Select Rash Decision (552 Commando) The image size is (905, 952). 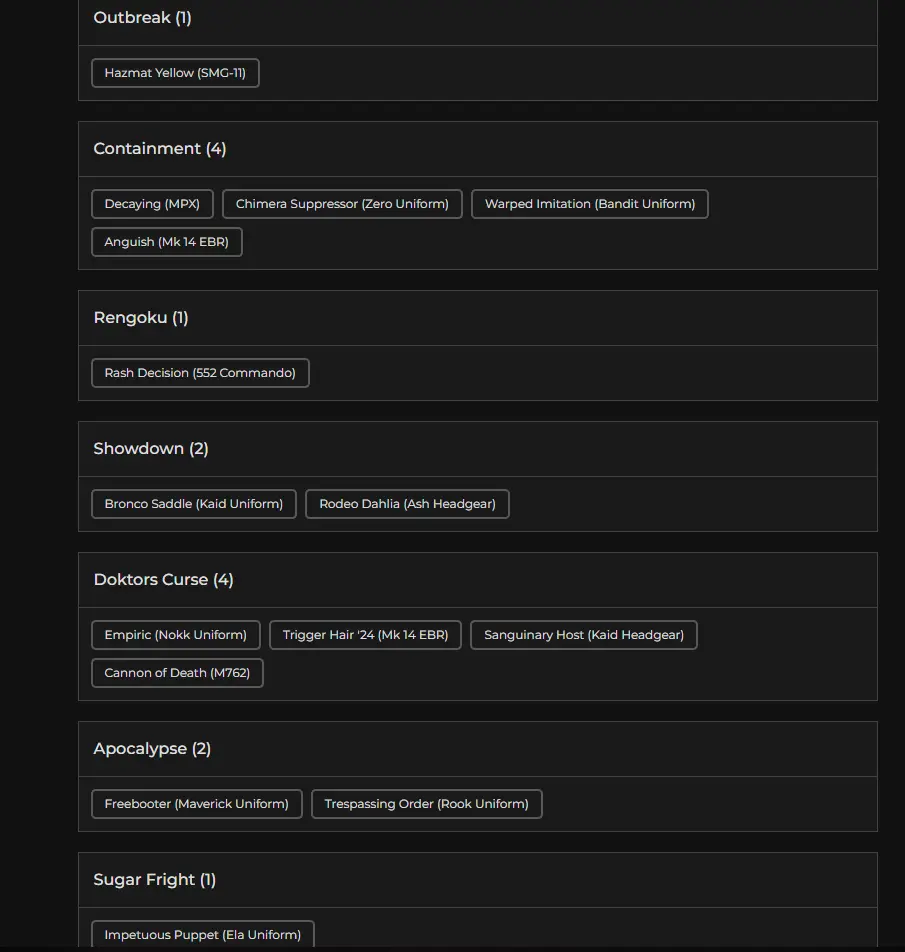click(x=200, y=373)
